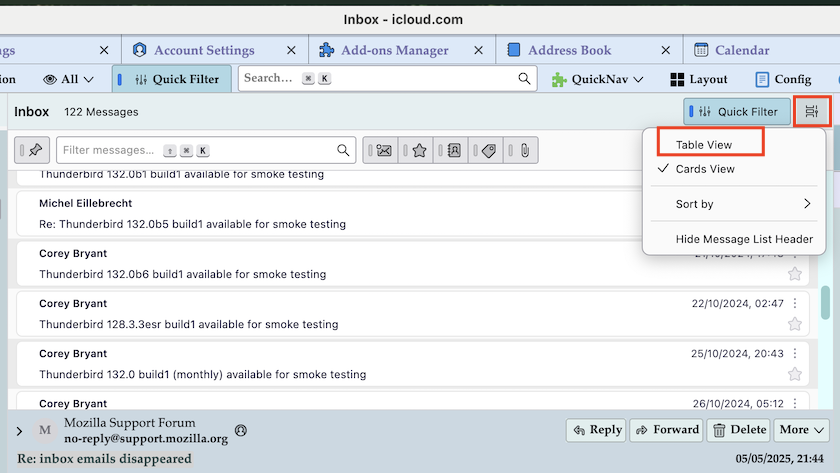Click Mozilla Support Forum sender avatar

click(x=45, y=430)
